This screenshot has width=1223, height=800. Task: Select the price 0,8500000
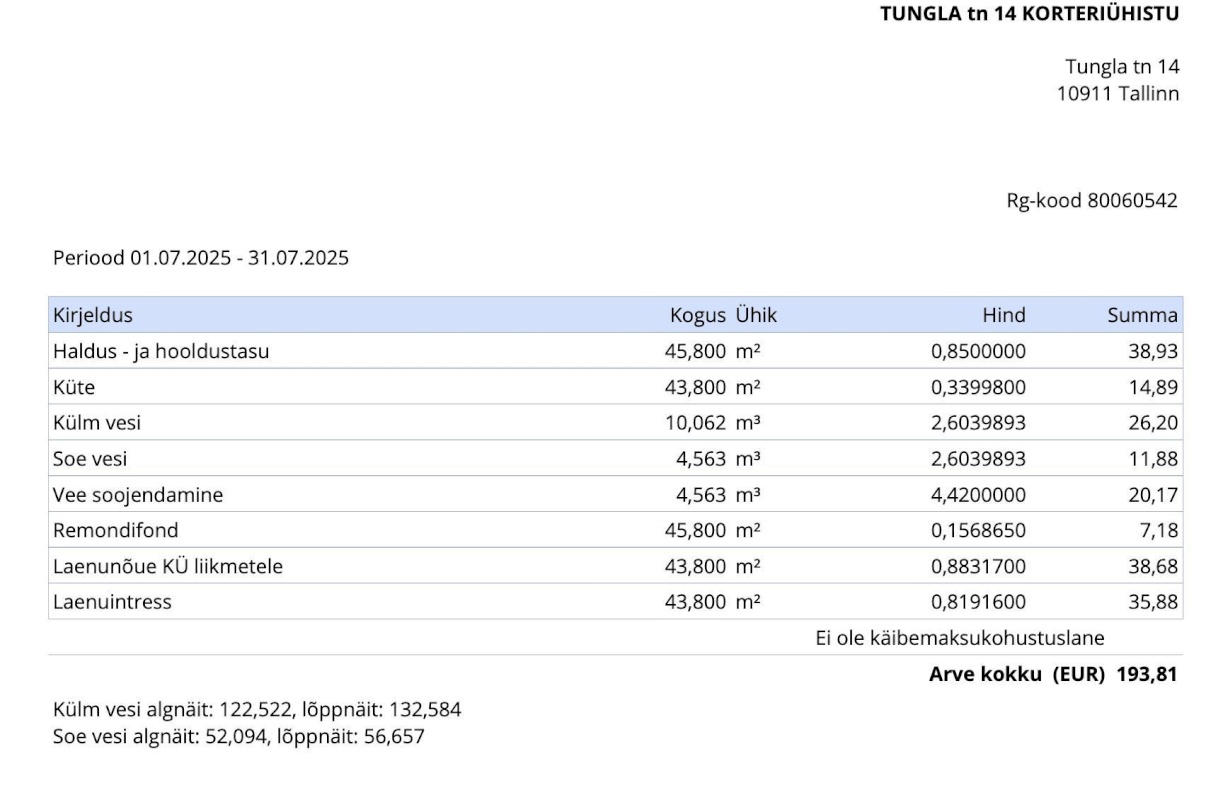click(x=978, y=352)
